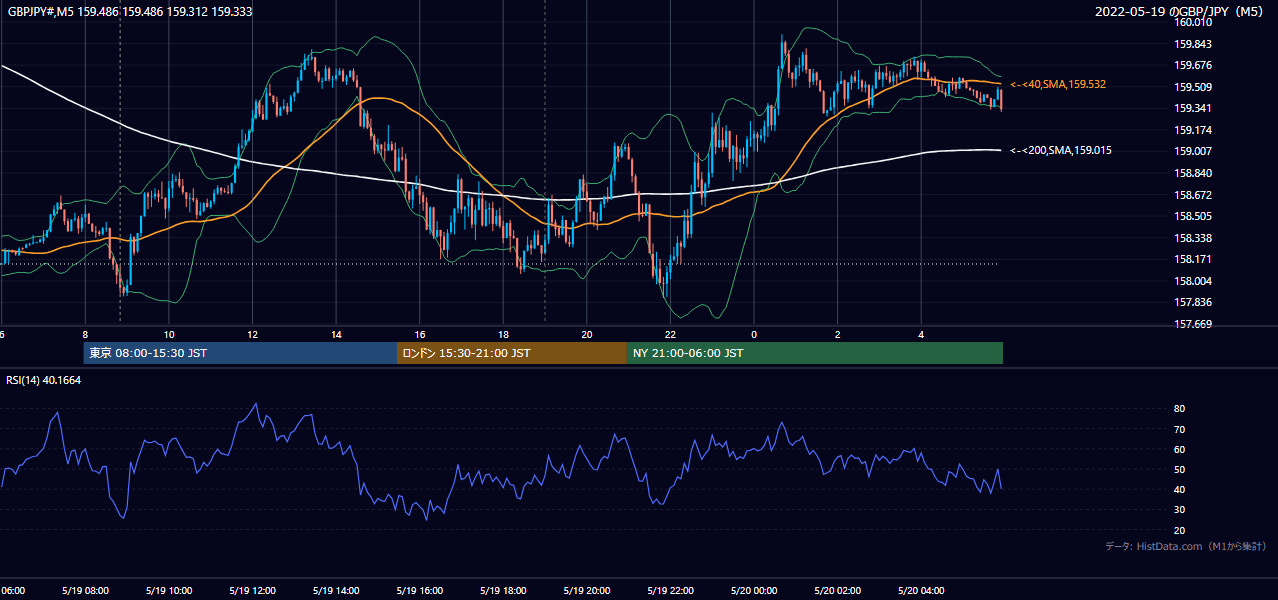Click the RSI scale value 20
This screenshot has width=1278, height=600.
coord(1179,531)
